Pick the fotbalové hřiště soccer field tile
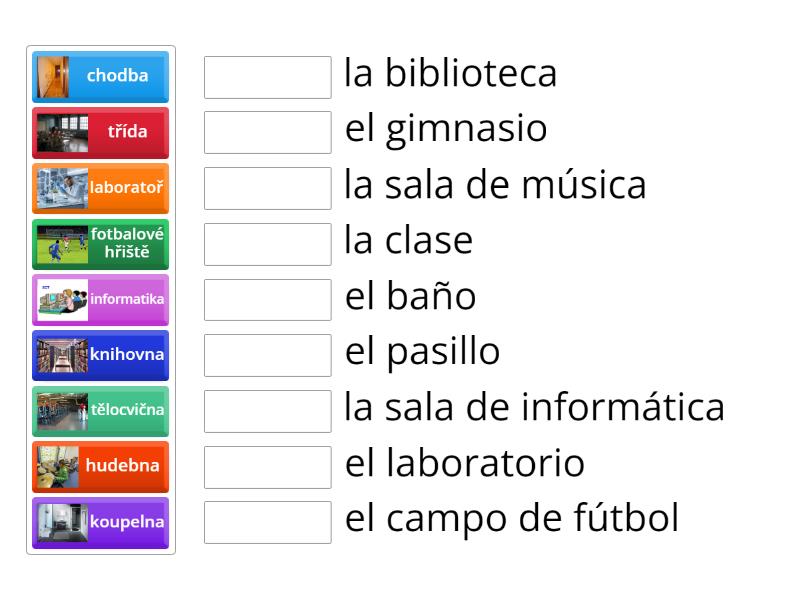 click(100, 244)
